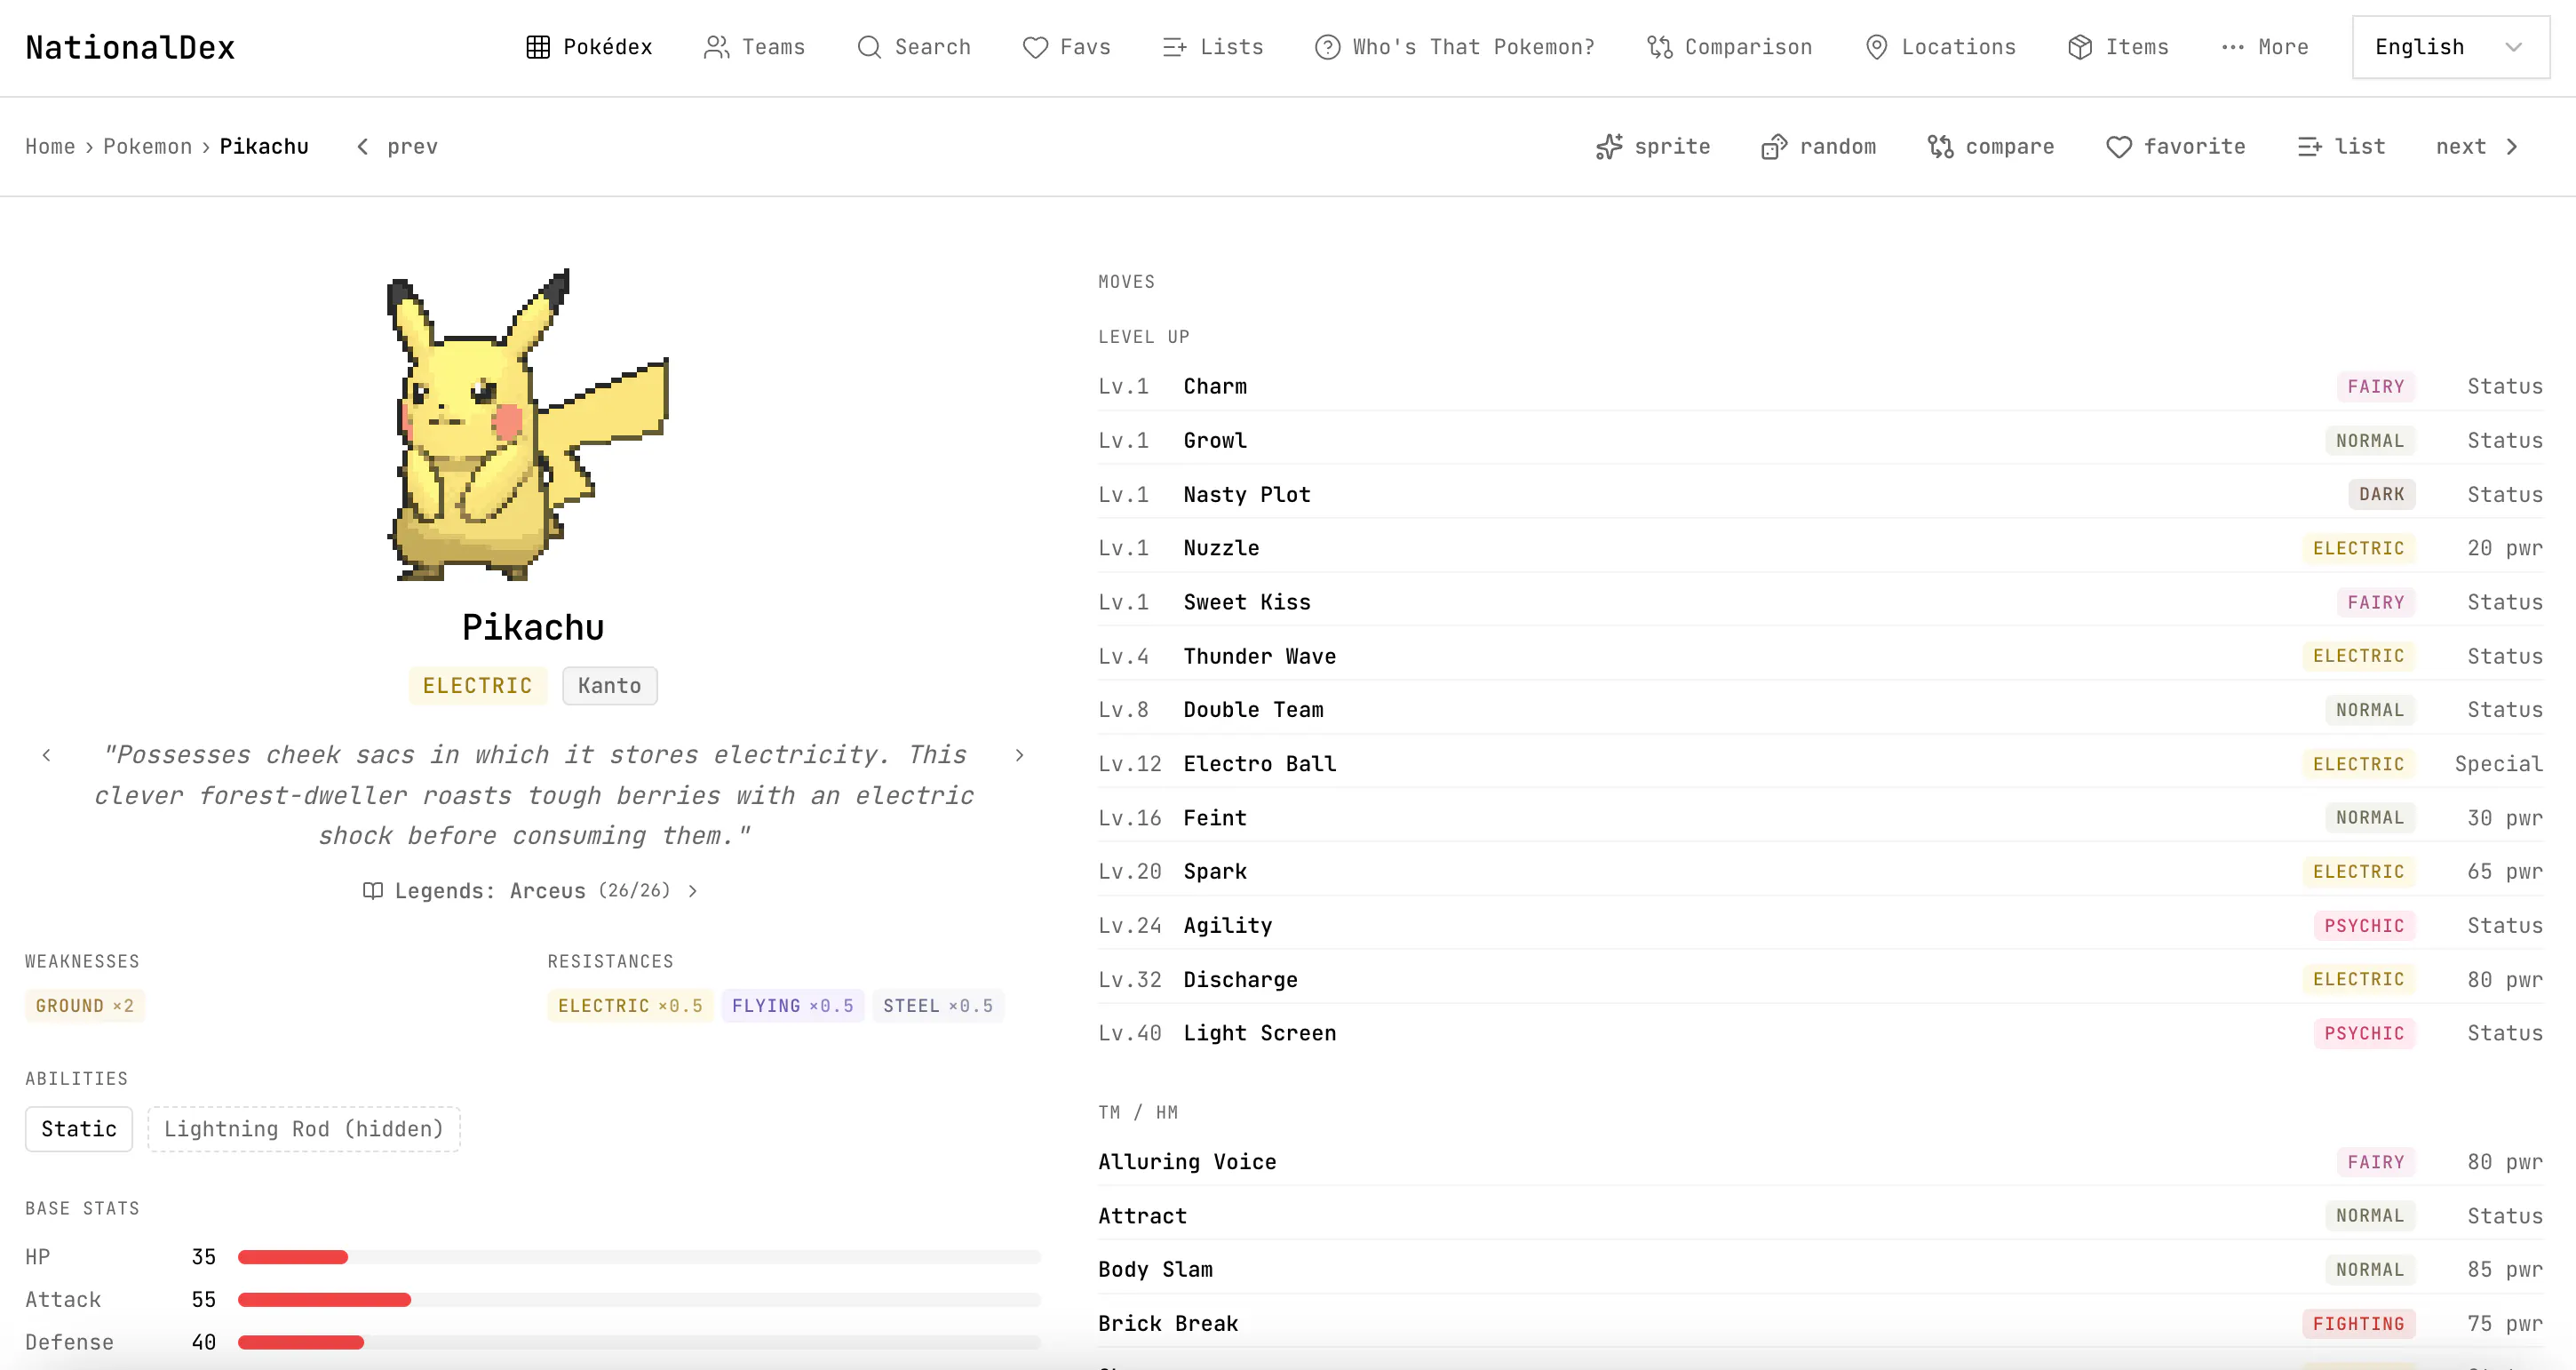Open Who's That Pokemon? game
2576x1370 pixels.
click(1455, 47)
